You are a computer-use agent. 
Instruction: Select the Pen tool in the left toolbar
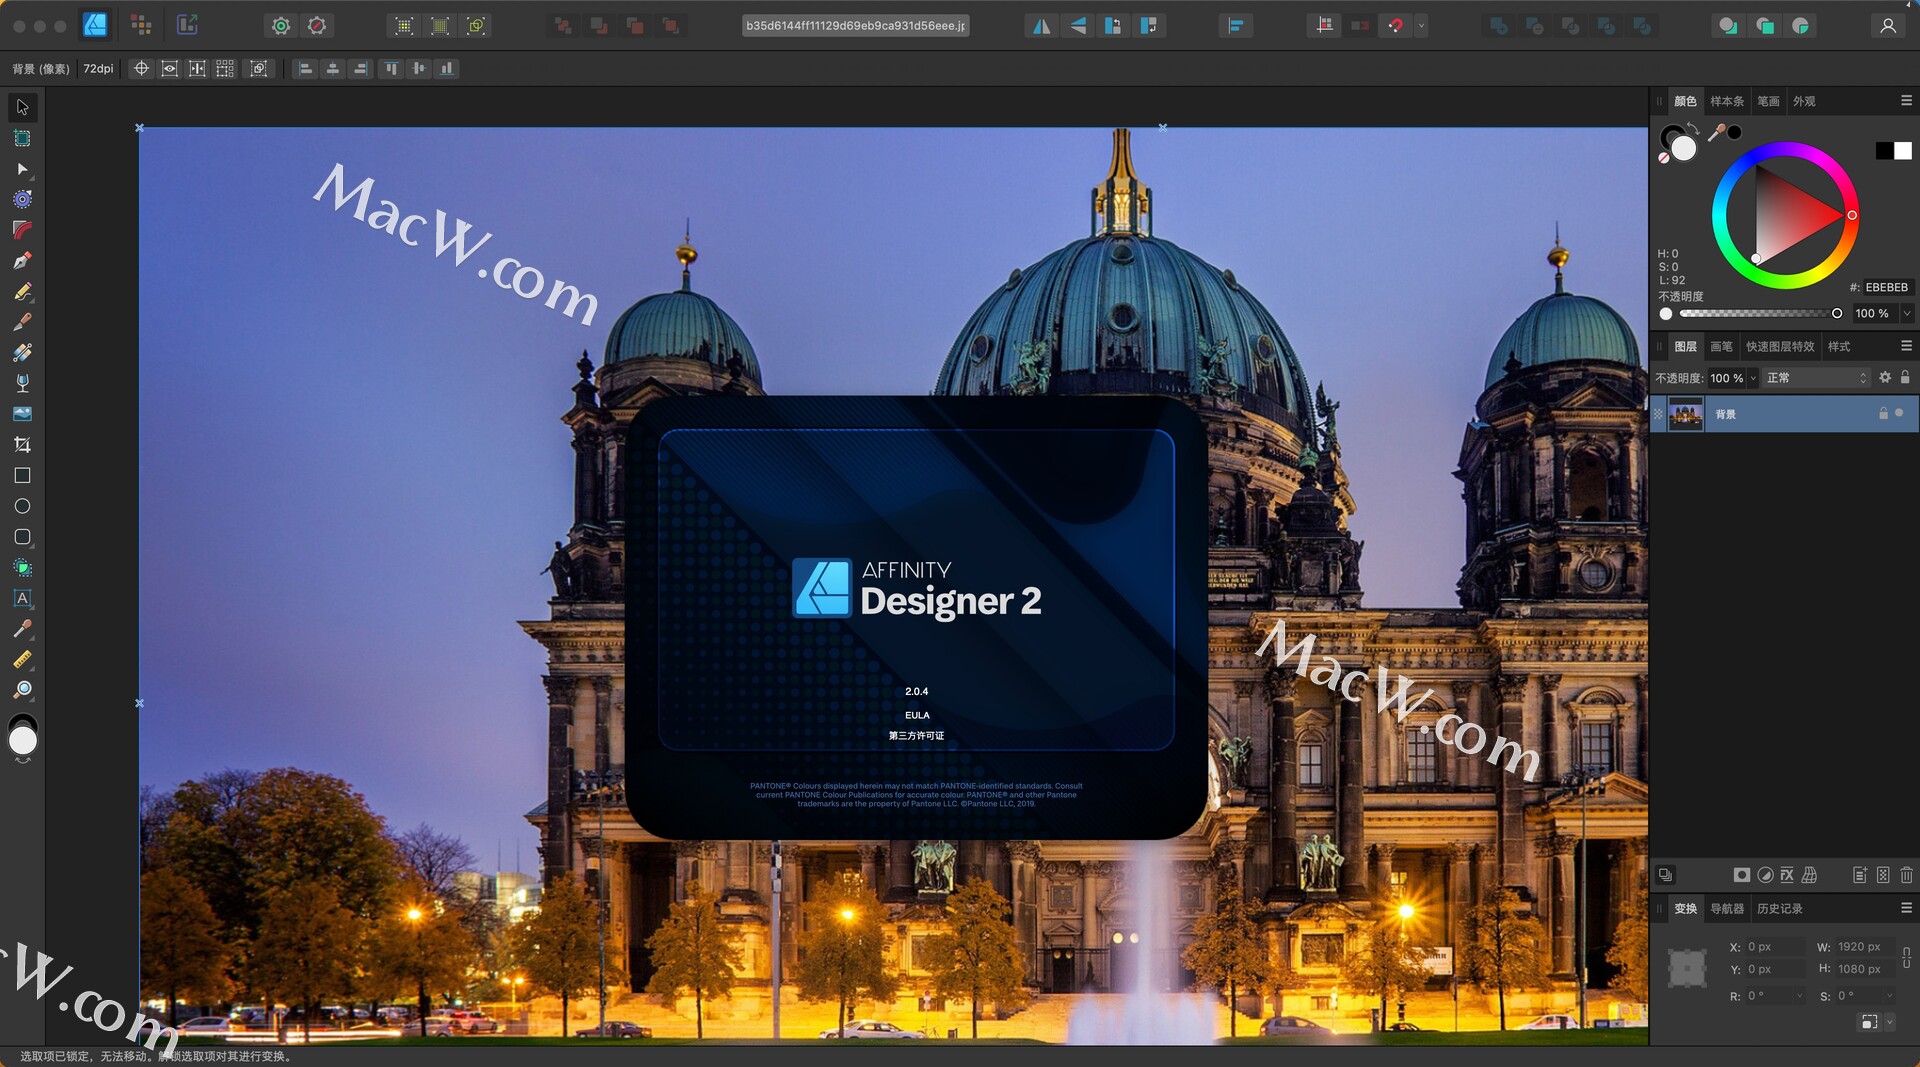pos(22,261)
